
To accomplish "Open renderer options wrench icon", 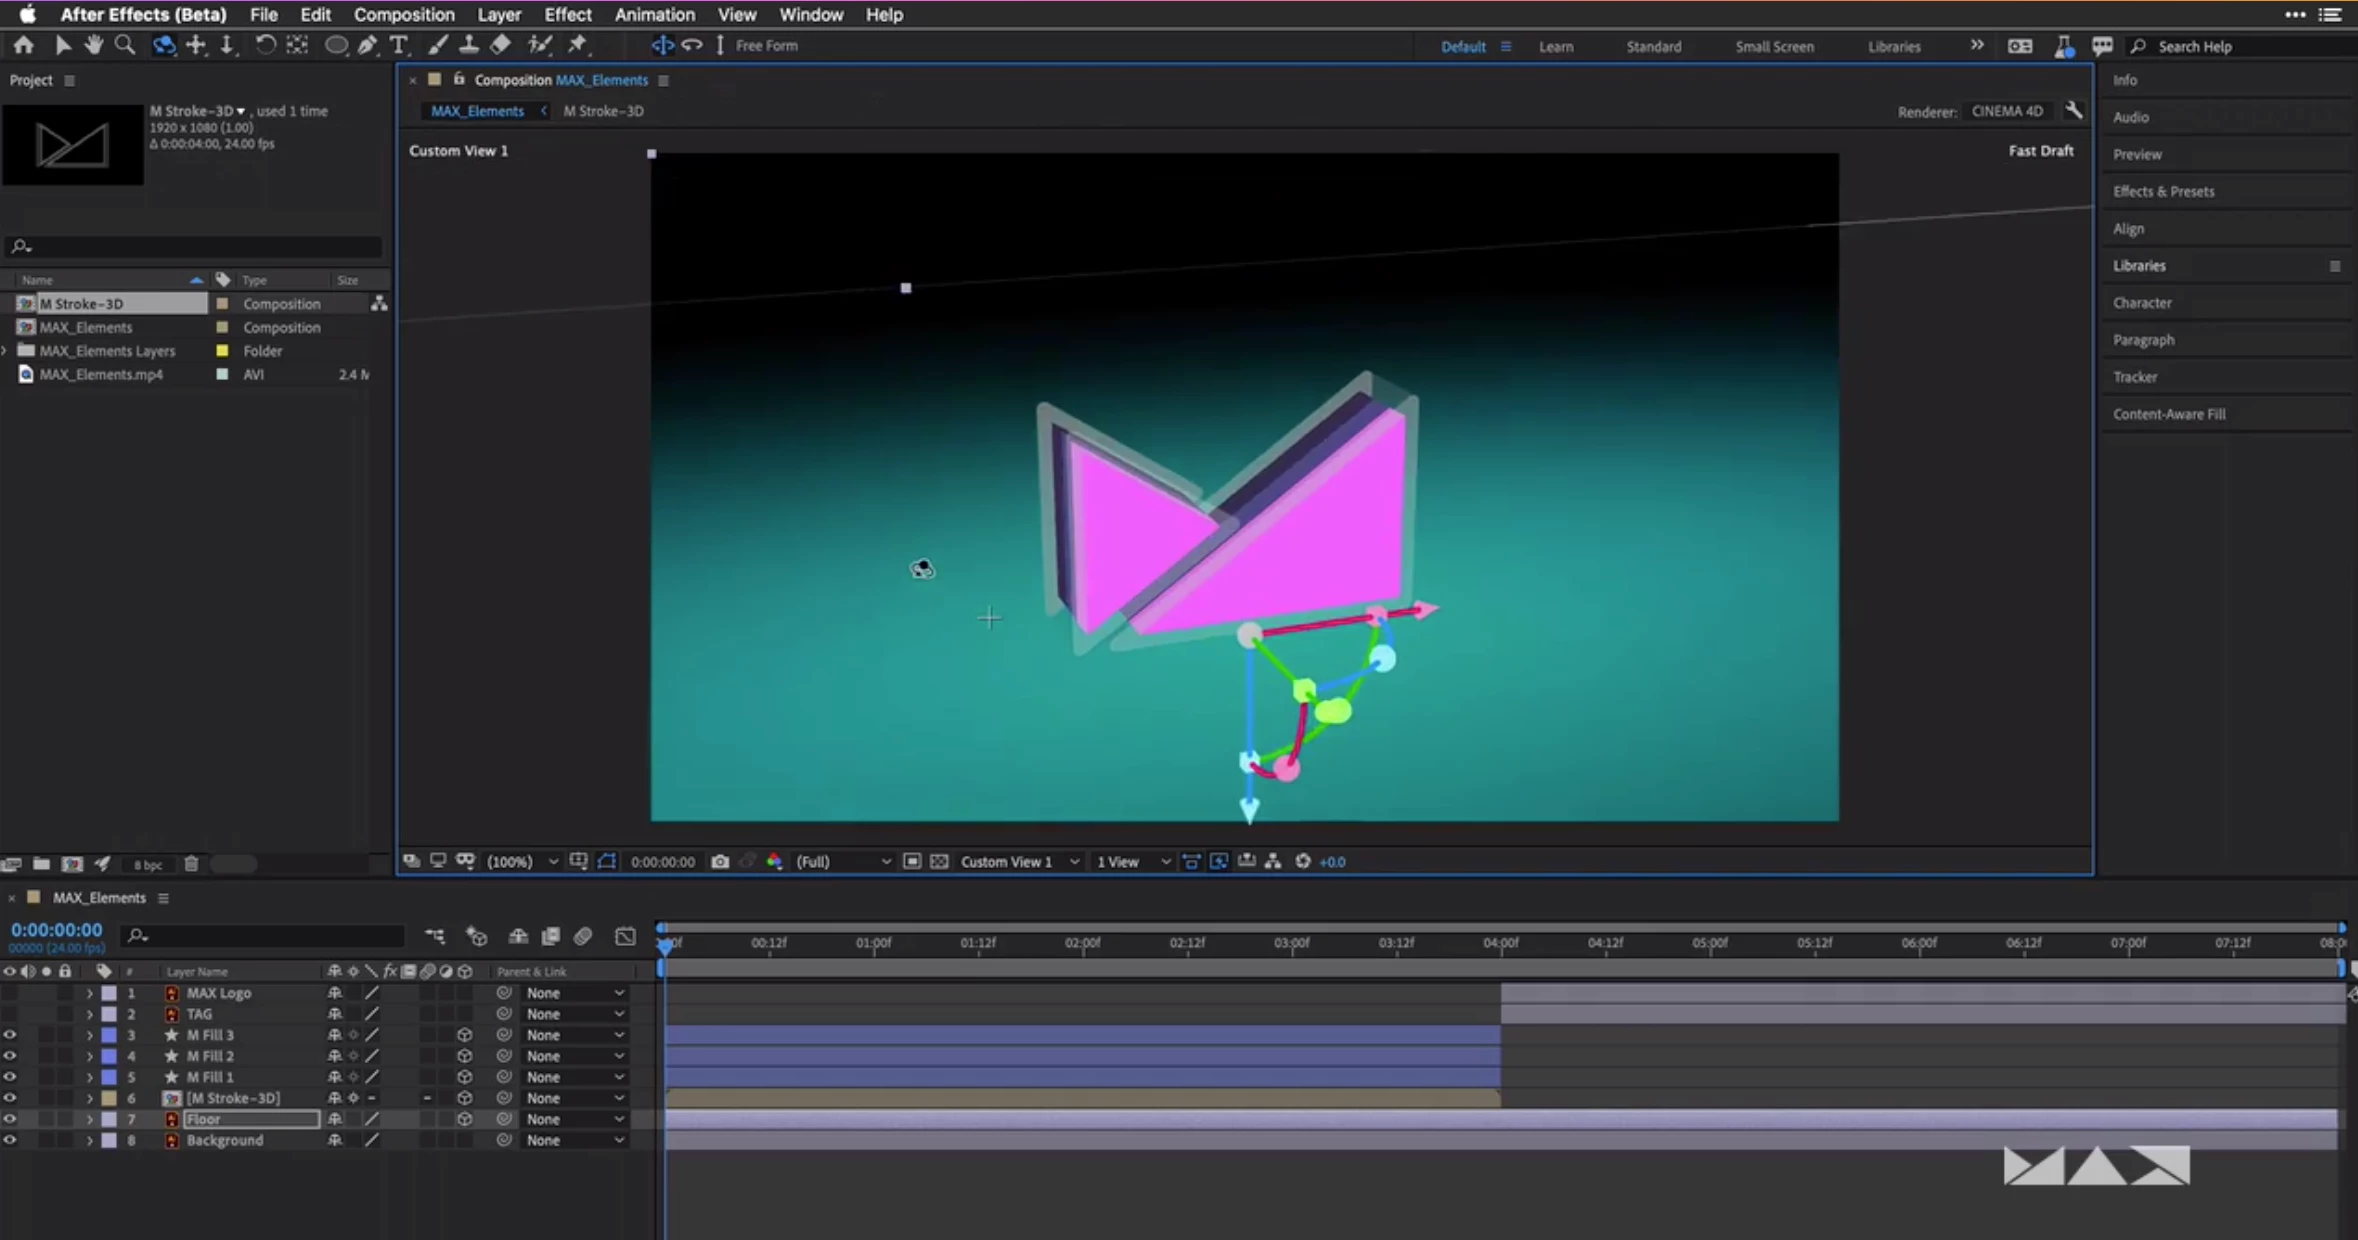I will coord(2073,111).
